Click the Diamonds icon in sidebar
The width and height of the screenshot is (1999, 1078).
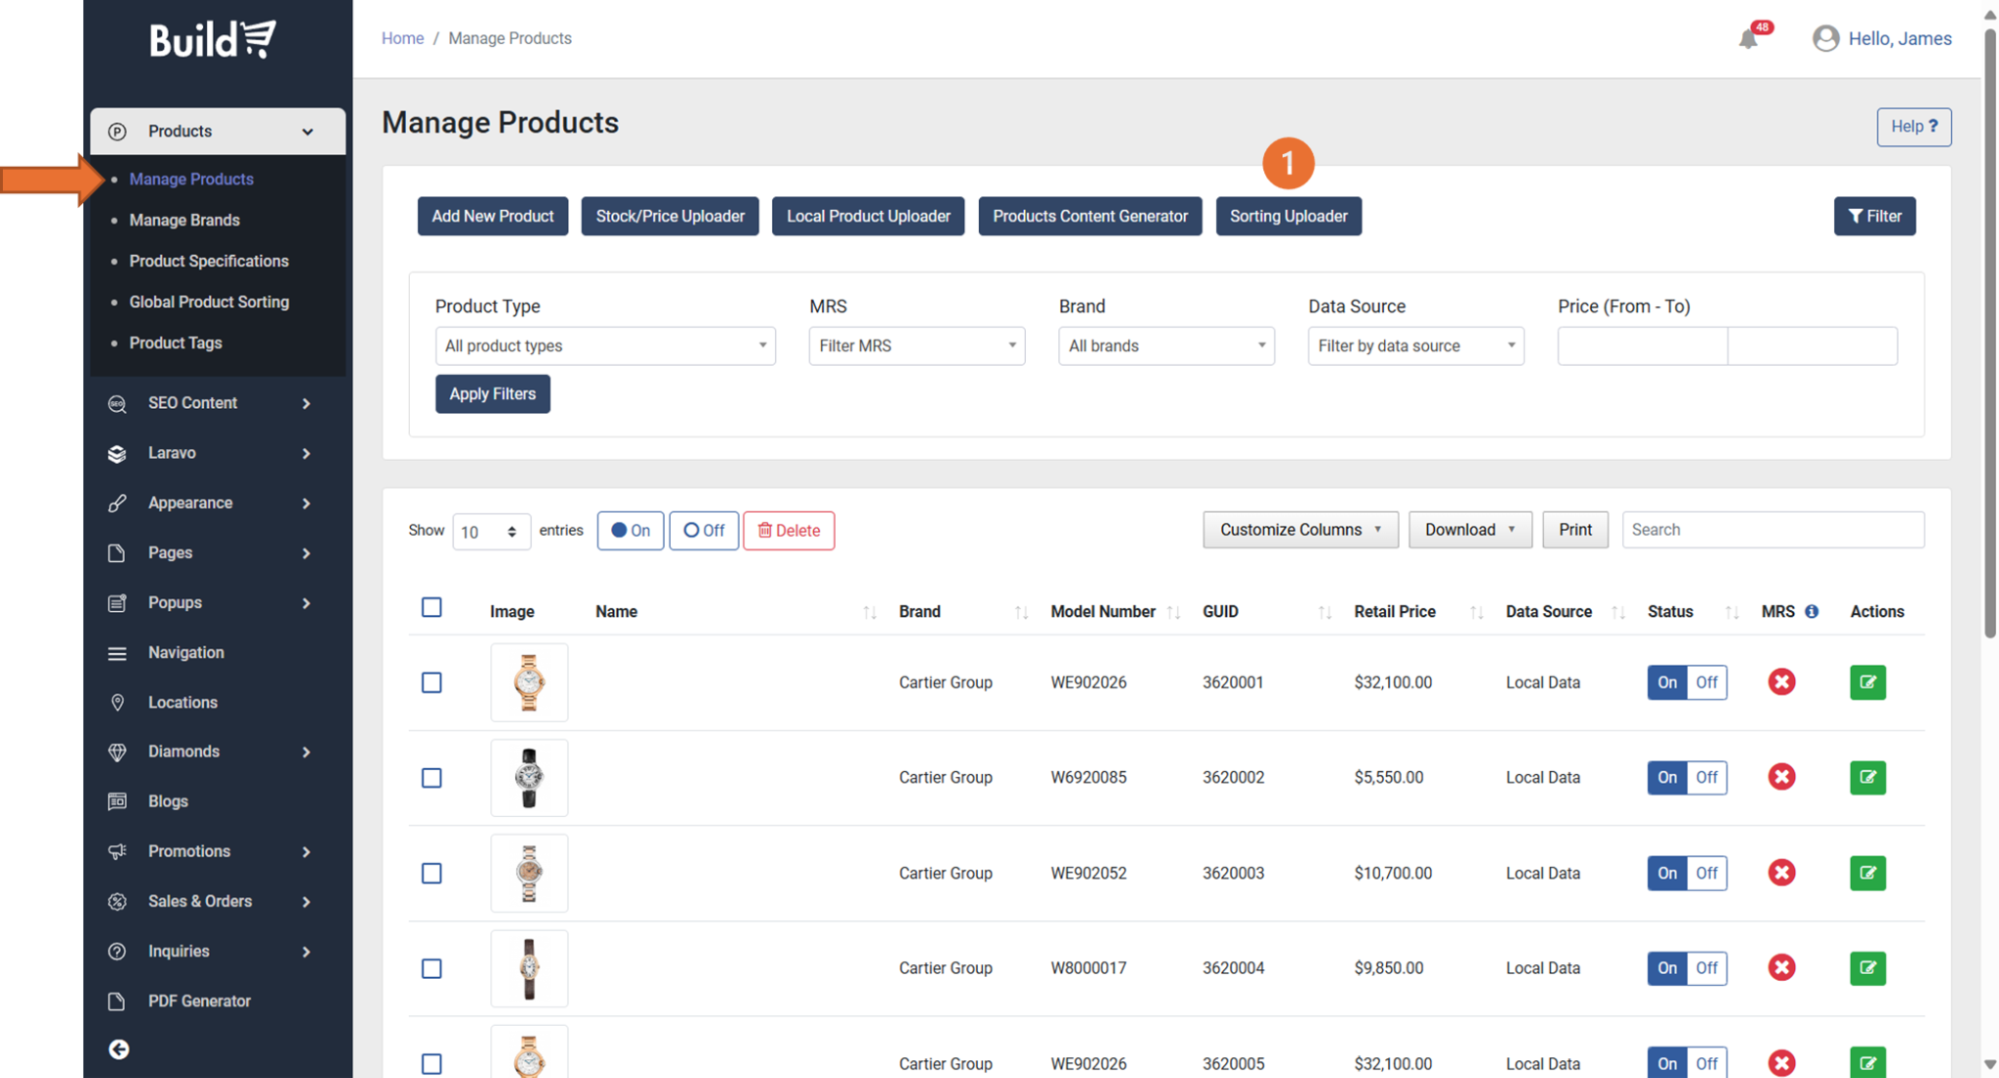tap(117, 752)
